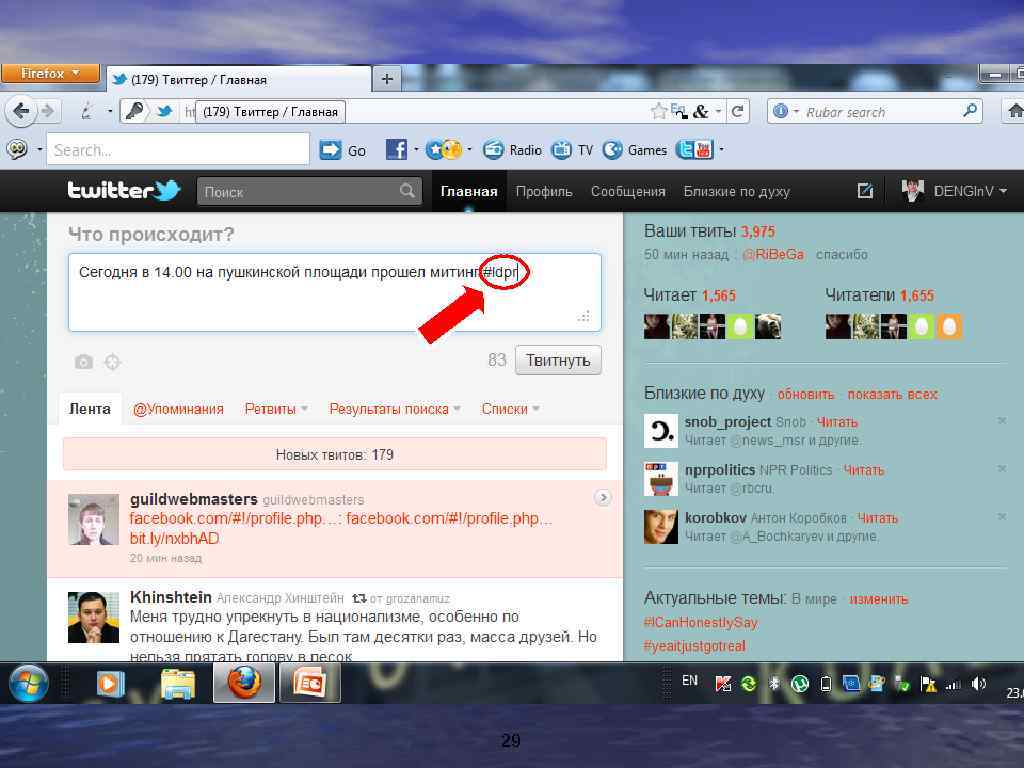1024x768 pixels.
Task: Click the Facebook toolbar icon
Action: [x=396, y=150]
